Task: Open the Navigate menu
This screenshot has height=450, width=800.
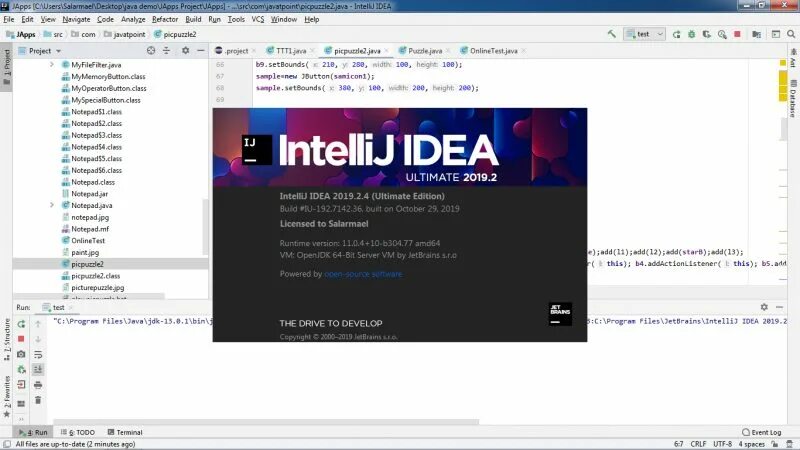Action: pos(76,19)
